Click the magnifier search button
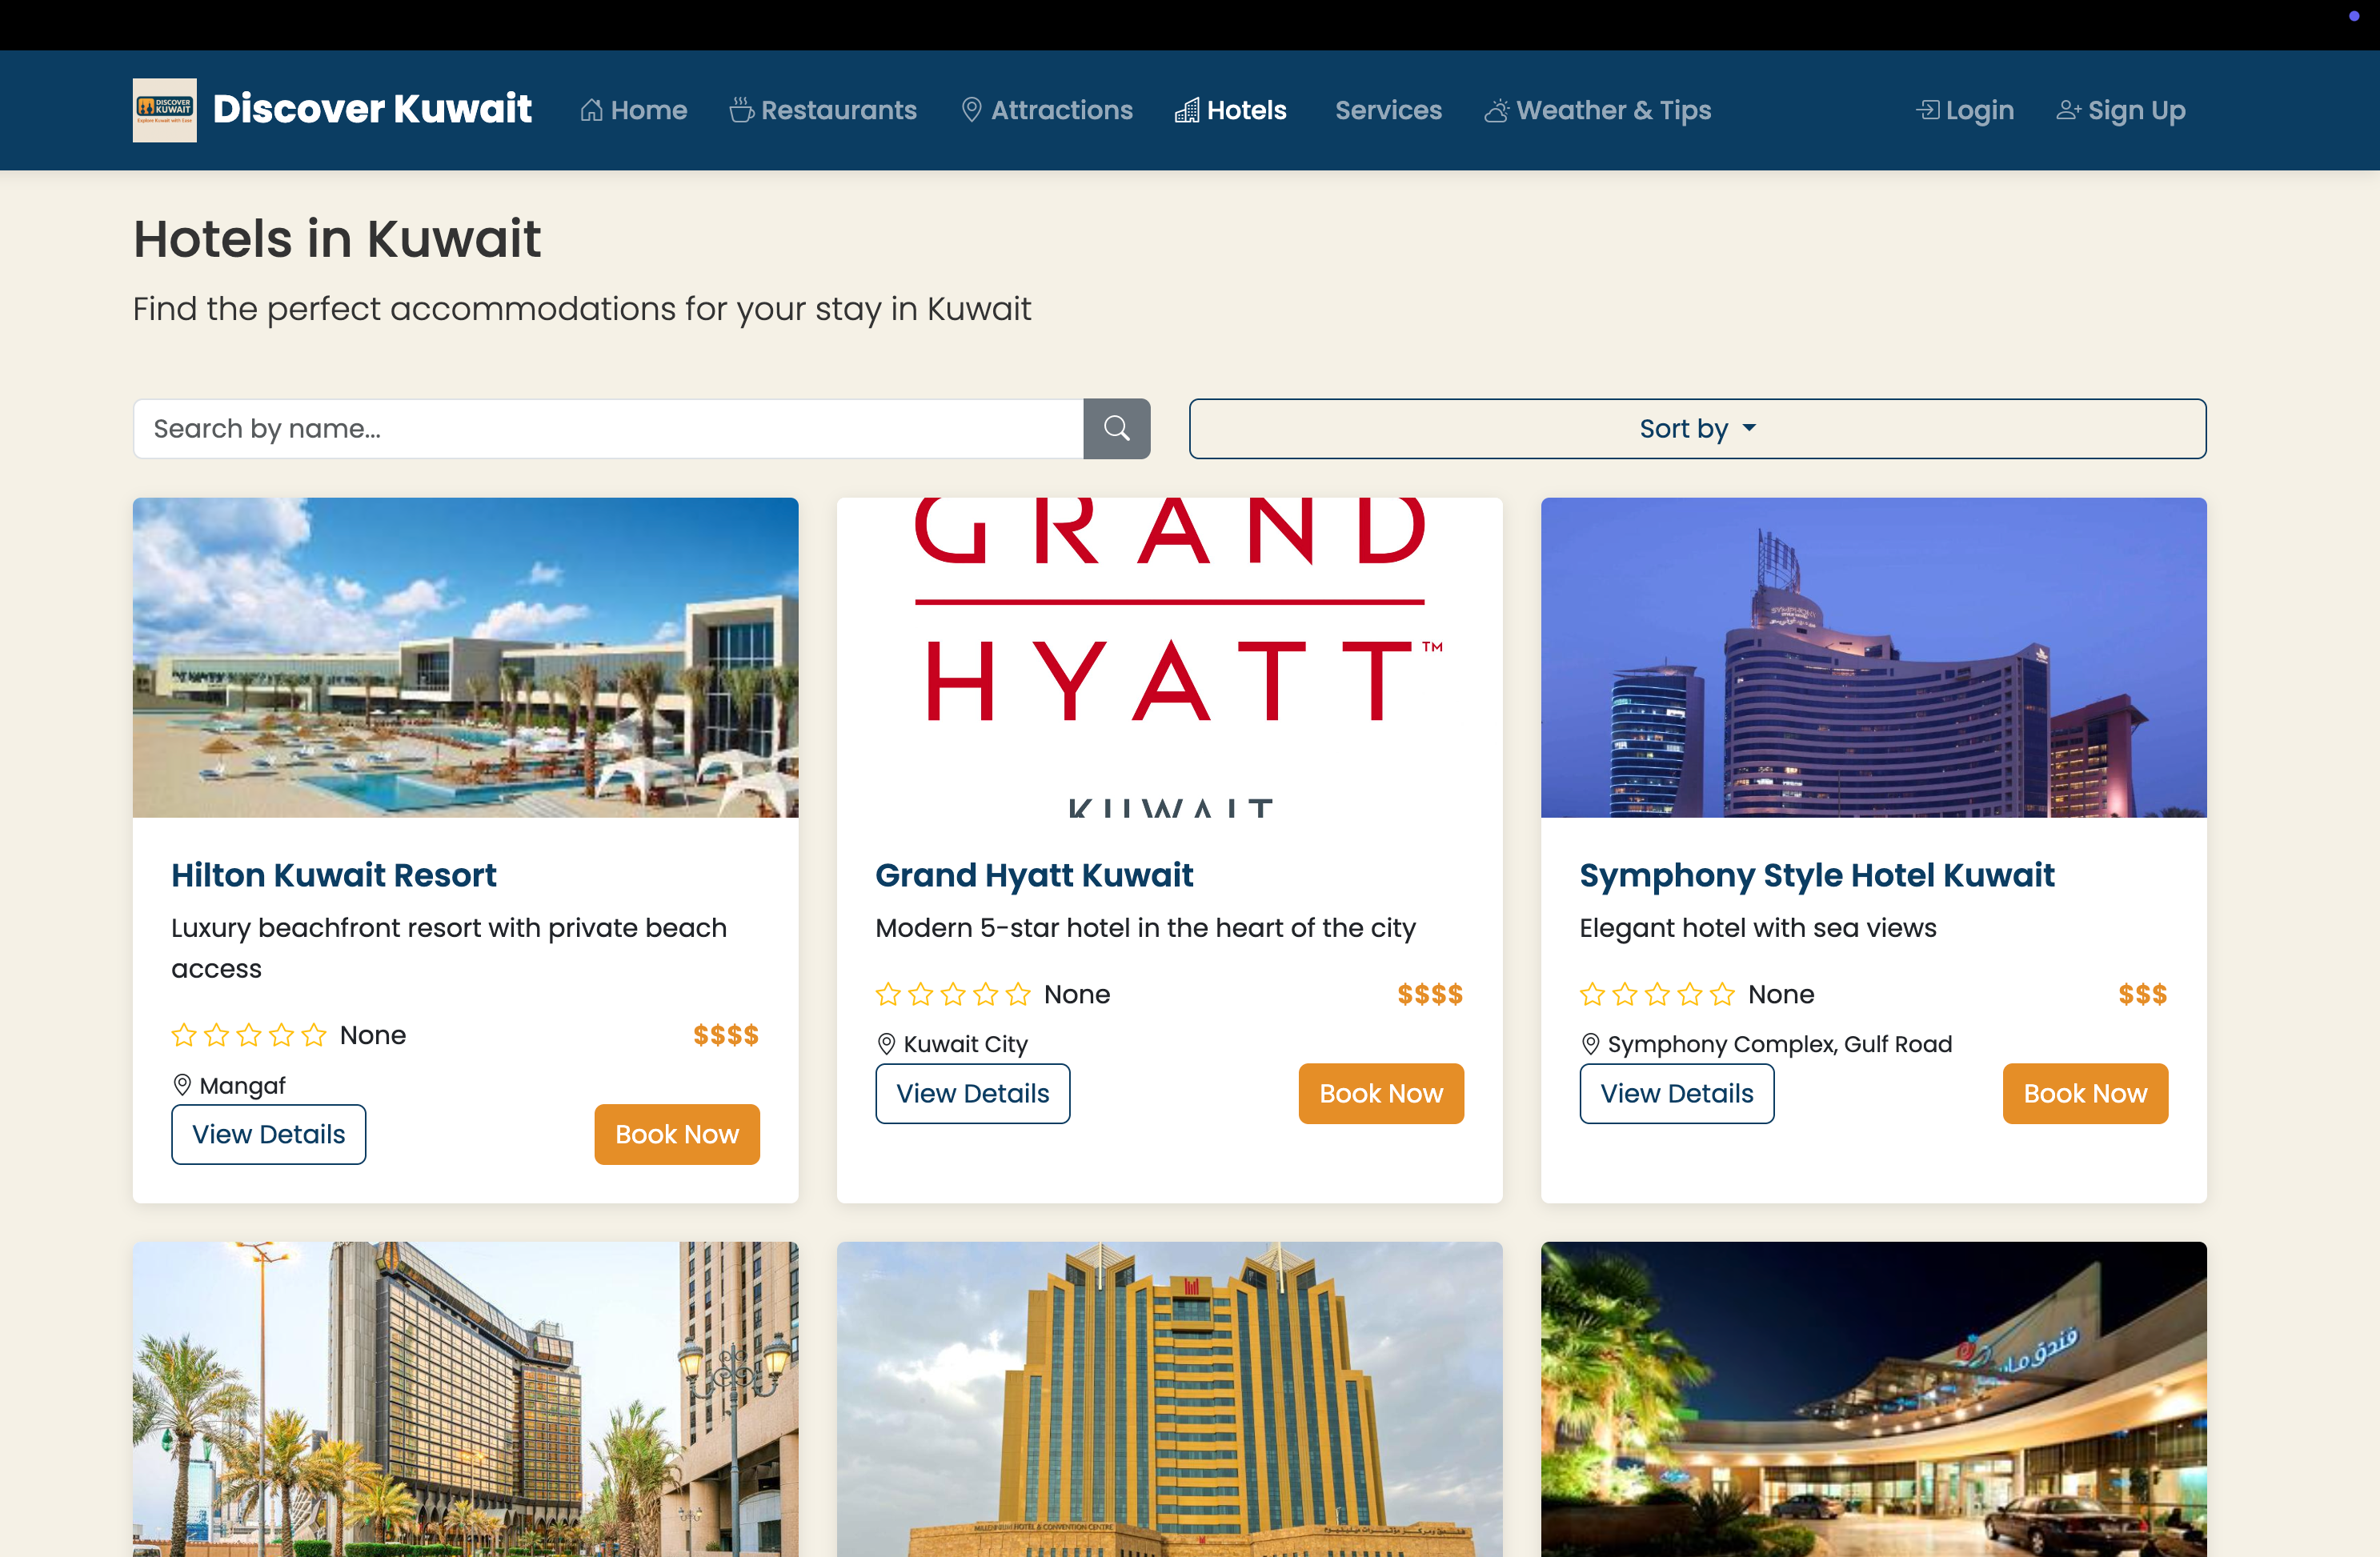 point(1117,429)
